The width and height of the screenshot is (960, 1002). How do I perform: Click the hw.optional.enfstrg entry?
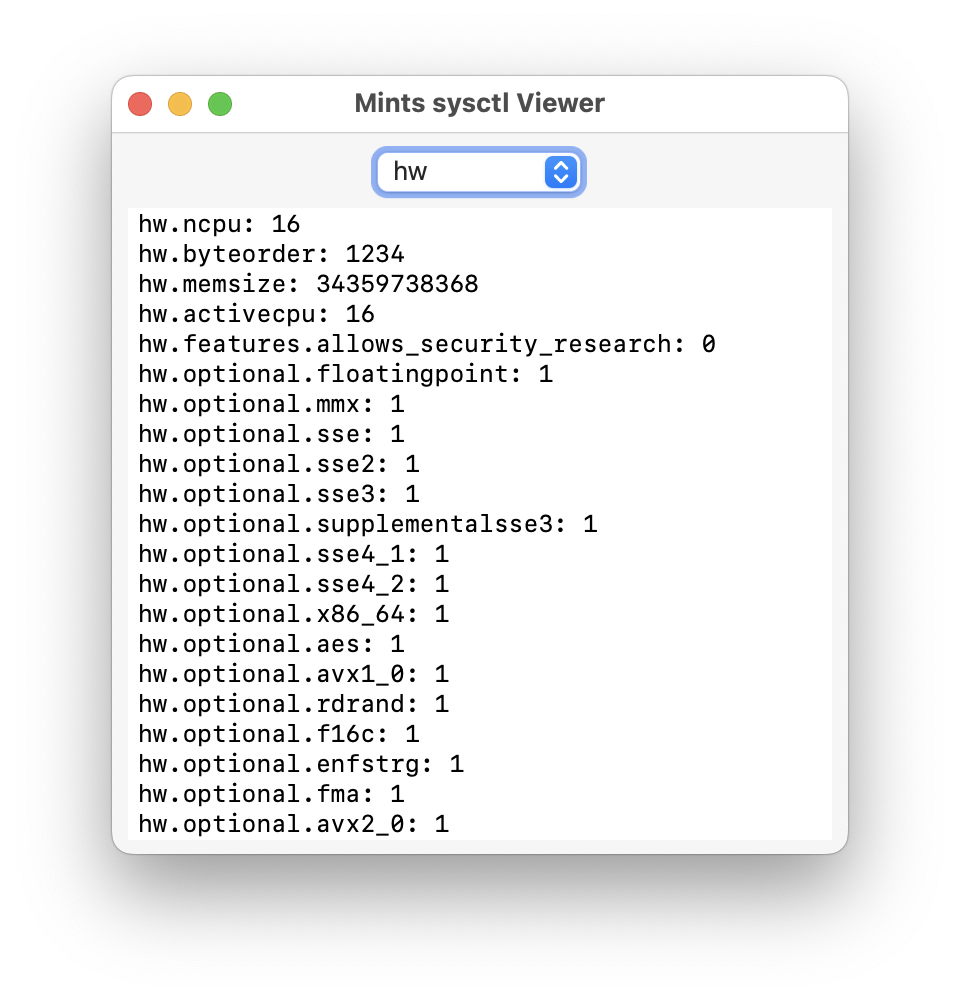(x=301, y=764)
